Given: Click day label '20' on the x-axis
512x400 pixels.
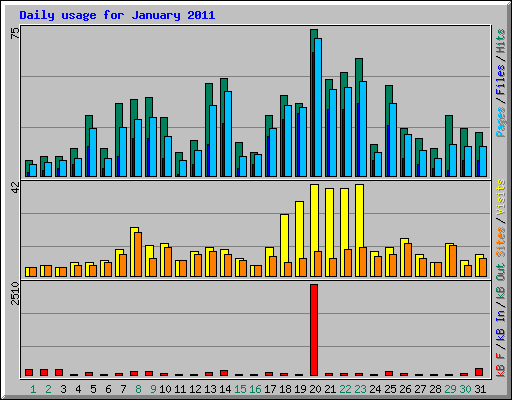Looking at the screenshot, I should pyautogui.click(x=315, y=389).
